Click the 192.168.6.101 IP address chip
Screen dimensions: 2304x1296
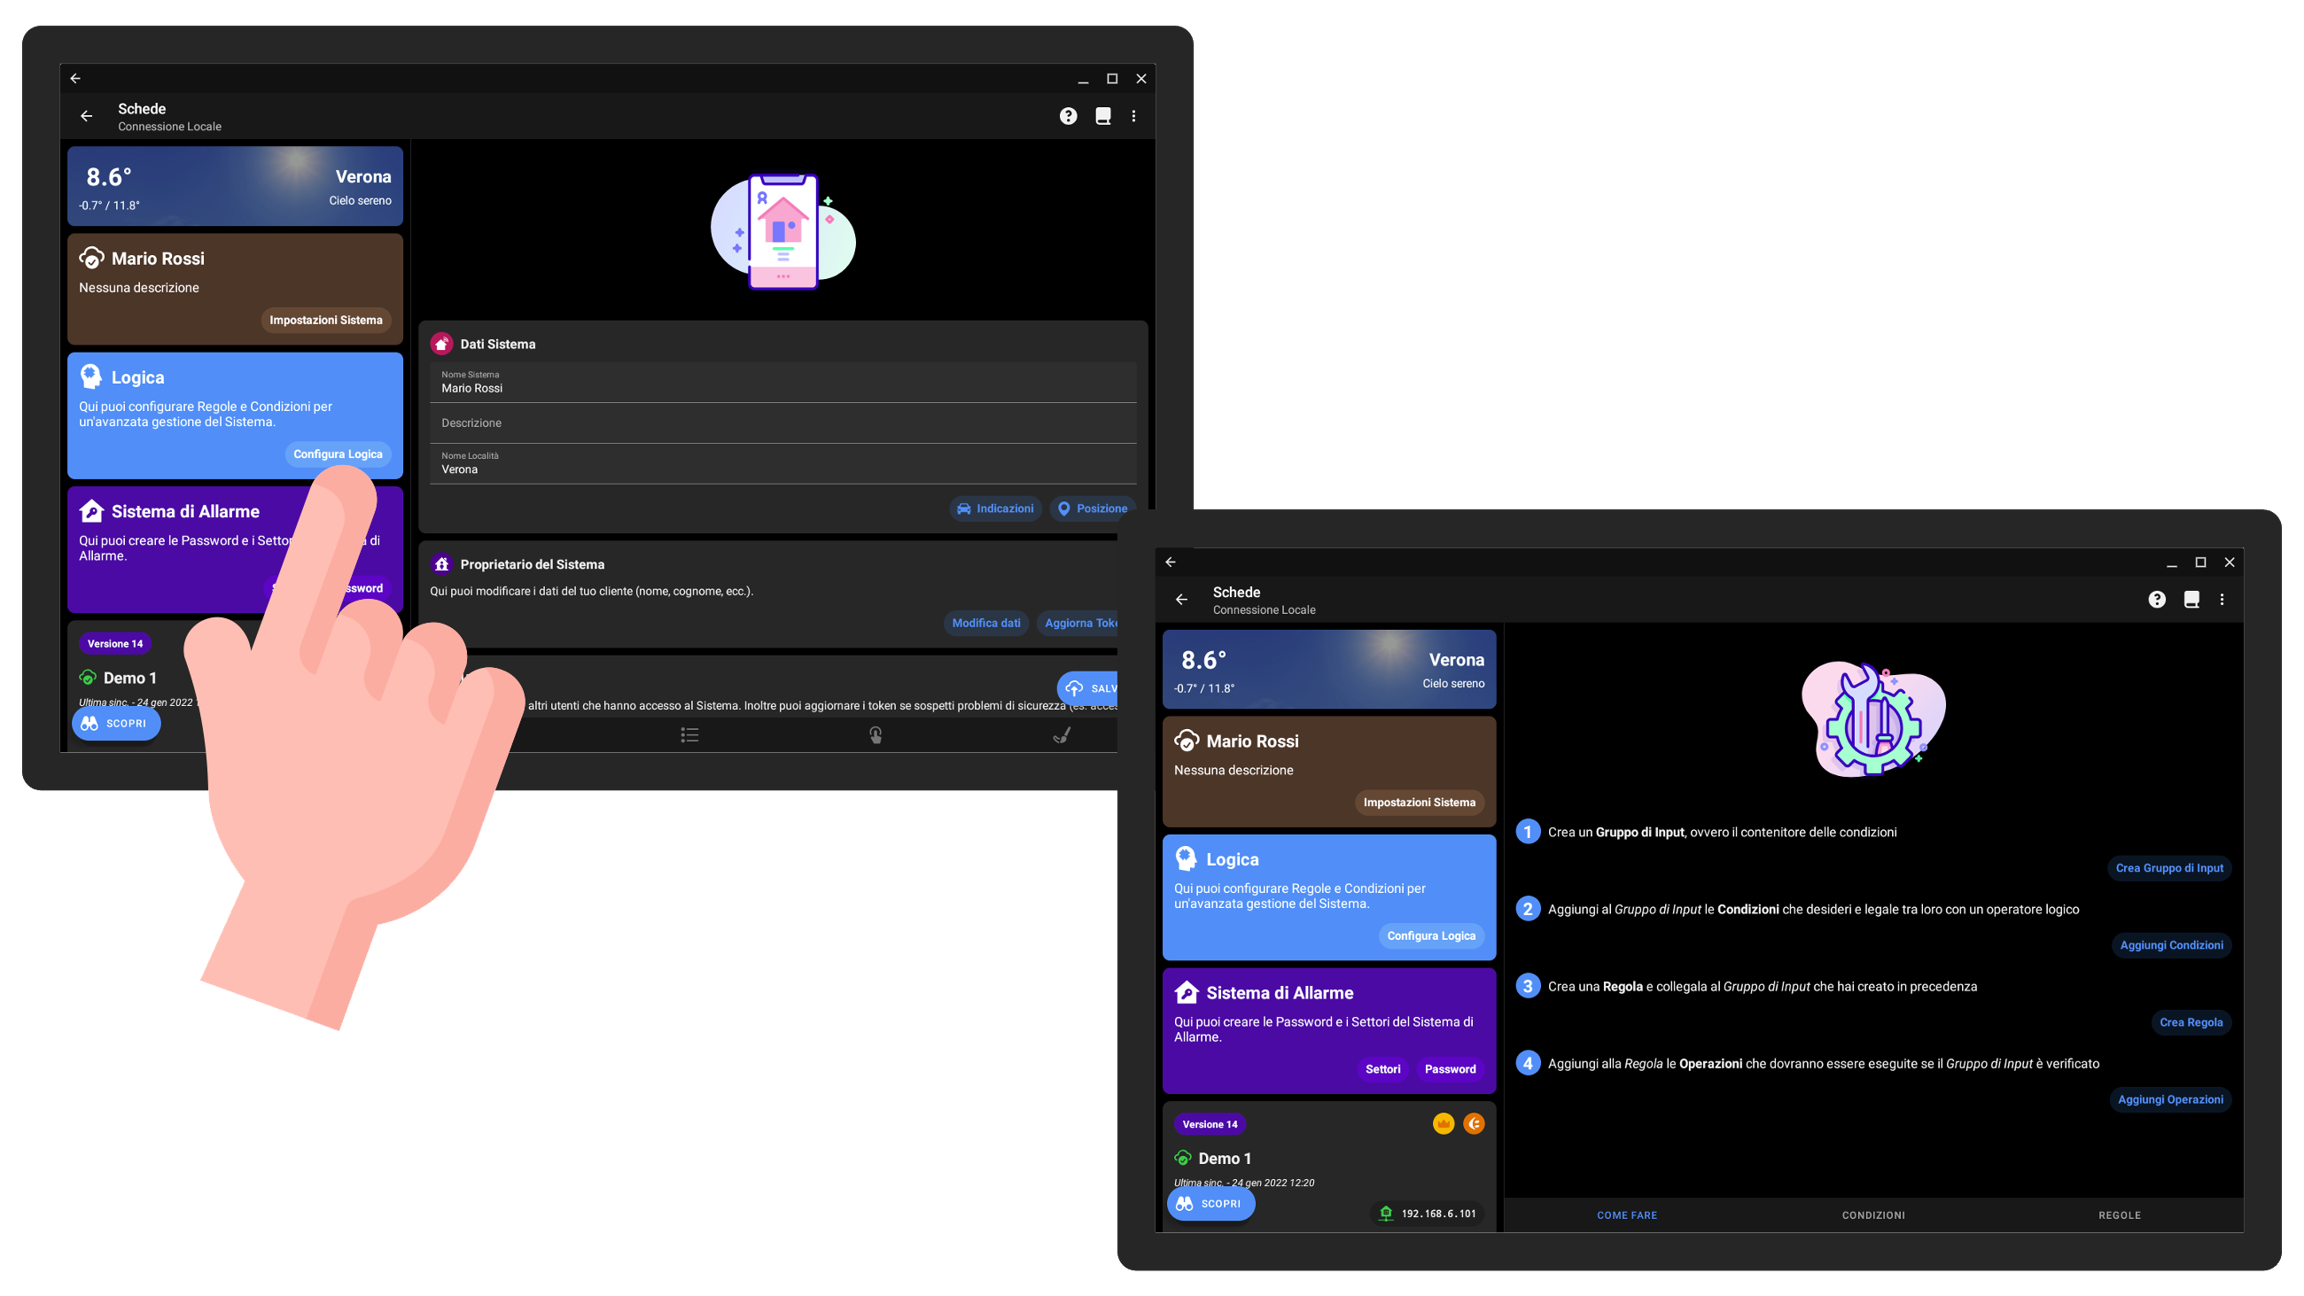point(1427,1213)
